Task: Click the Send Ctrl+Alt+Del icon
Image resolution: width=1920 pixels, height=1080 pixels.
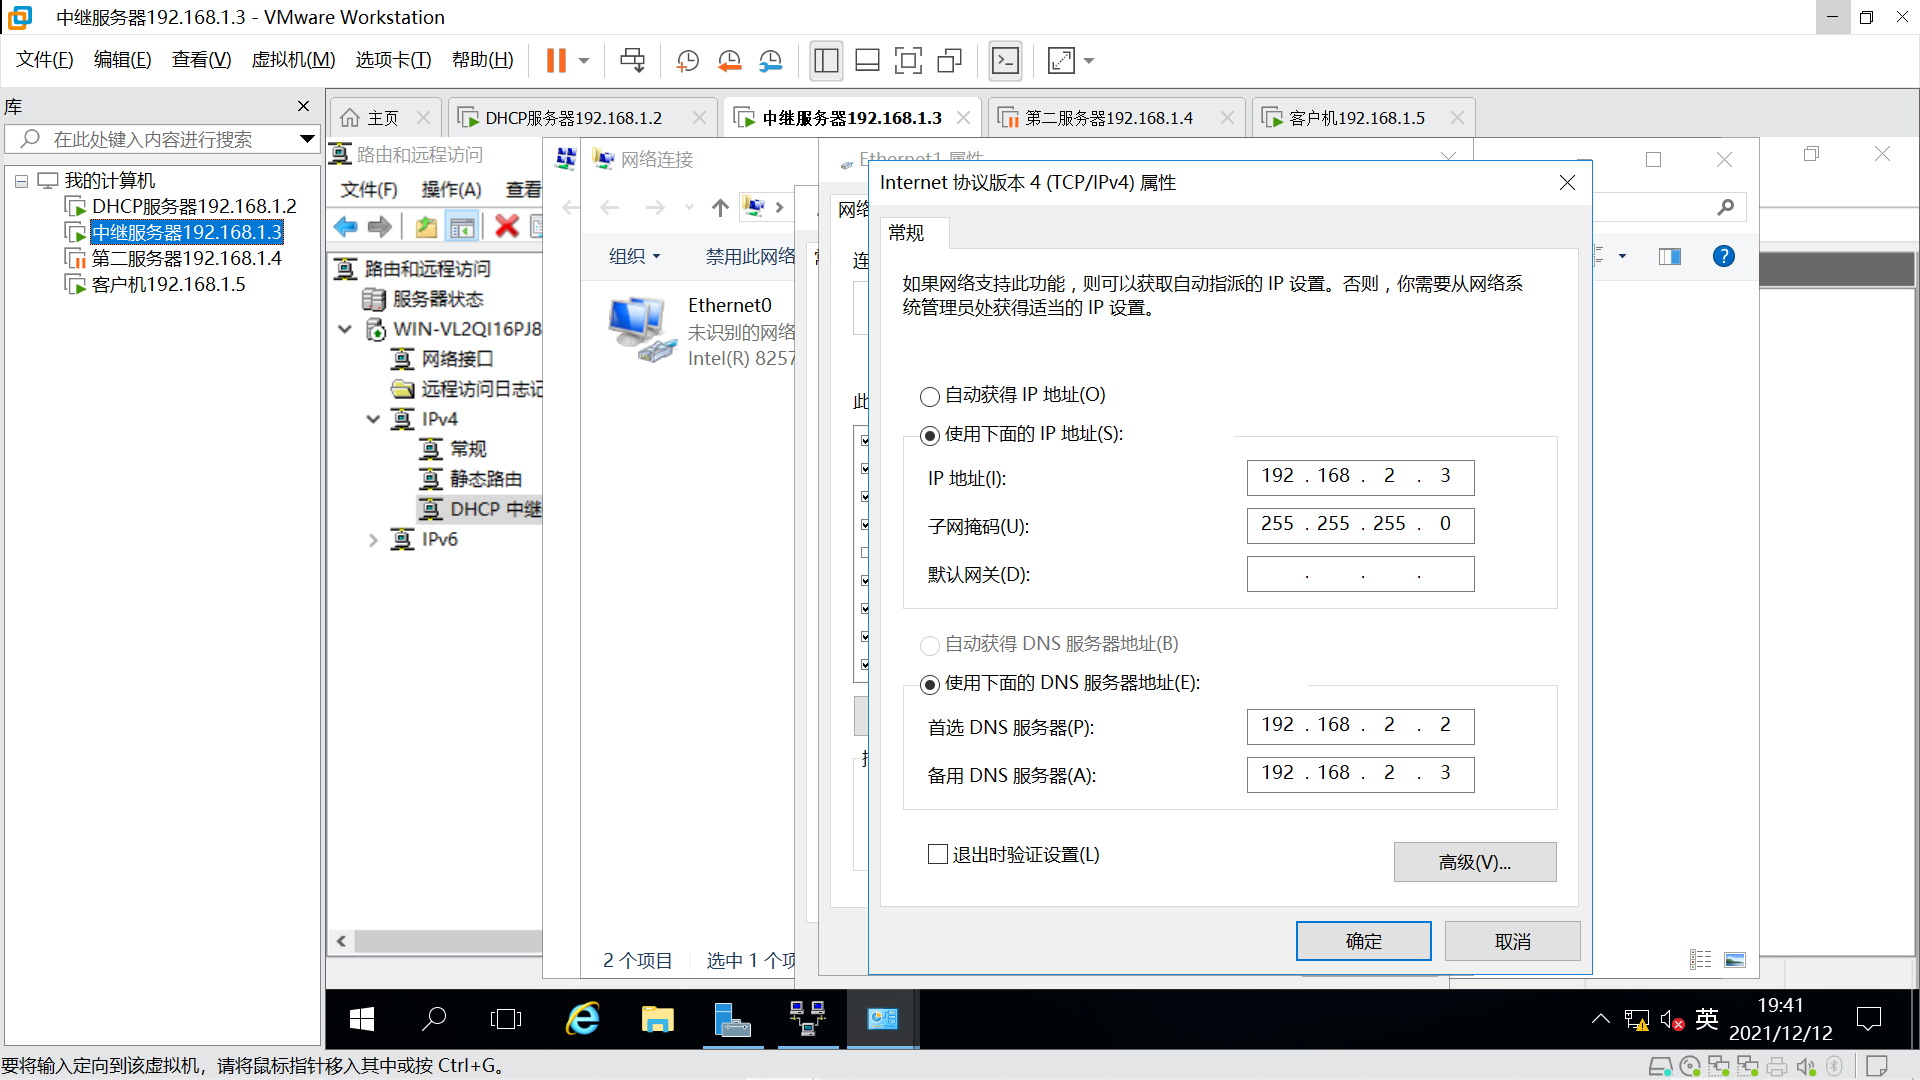Action: coord(632,61)
